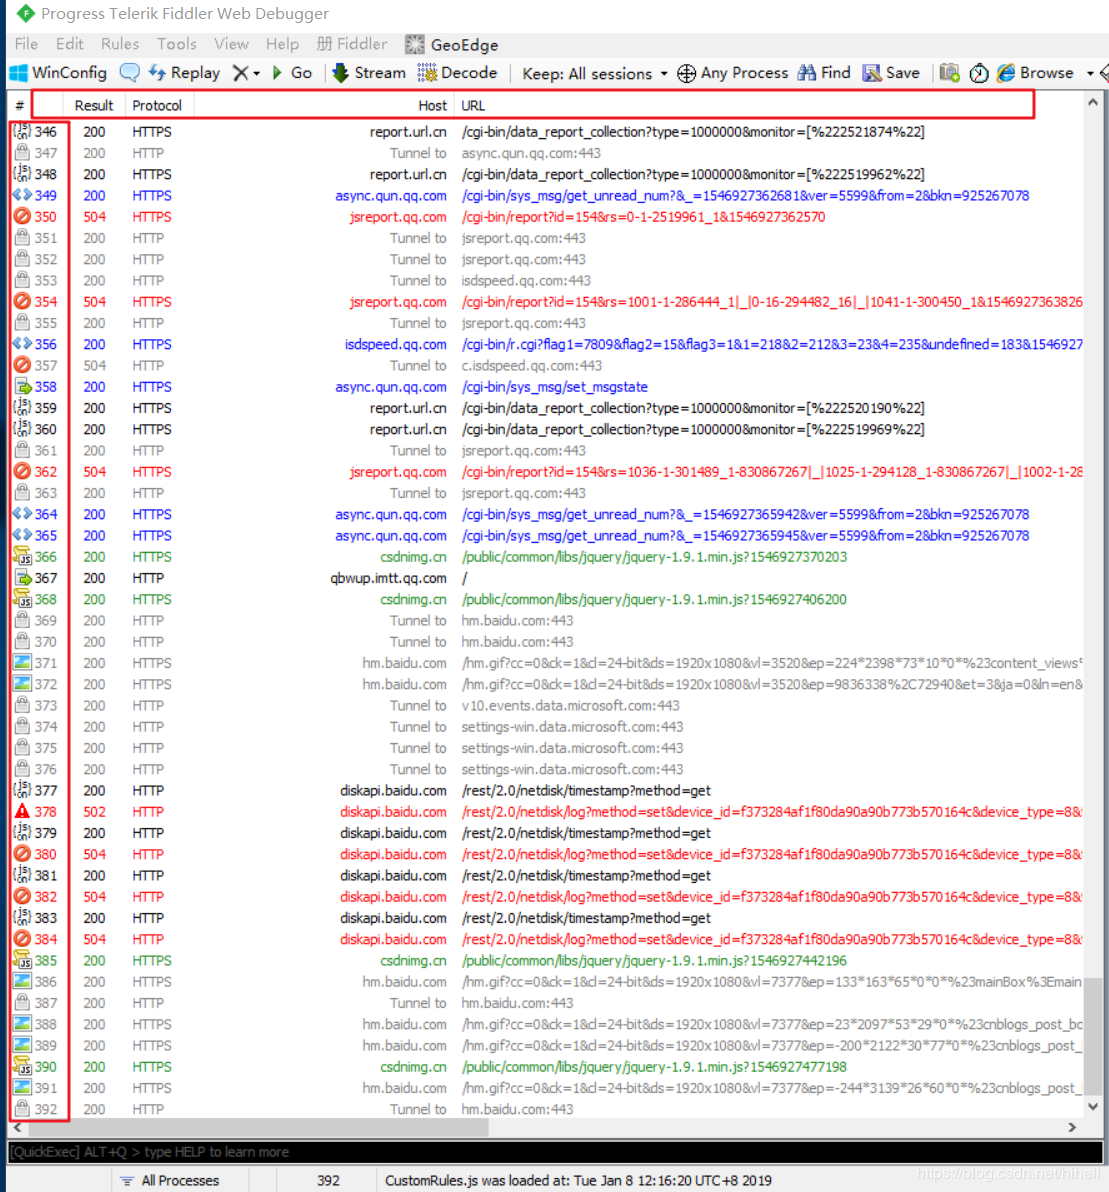Click session 377 script icon
1109x1192 pixels.
[22, 791]
